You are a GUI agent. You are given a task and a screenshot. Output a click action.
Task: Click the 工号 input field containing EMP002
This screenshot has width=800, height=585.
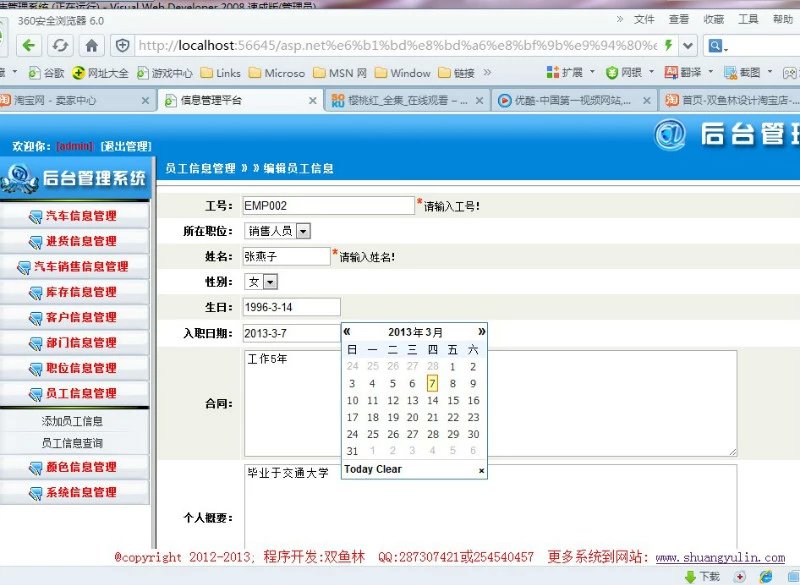point(327,205)
